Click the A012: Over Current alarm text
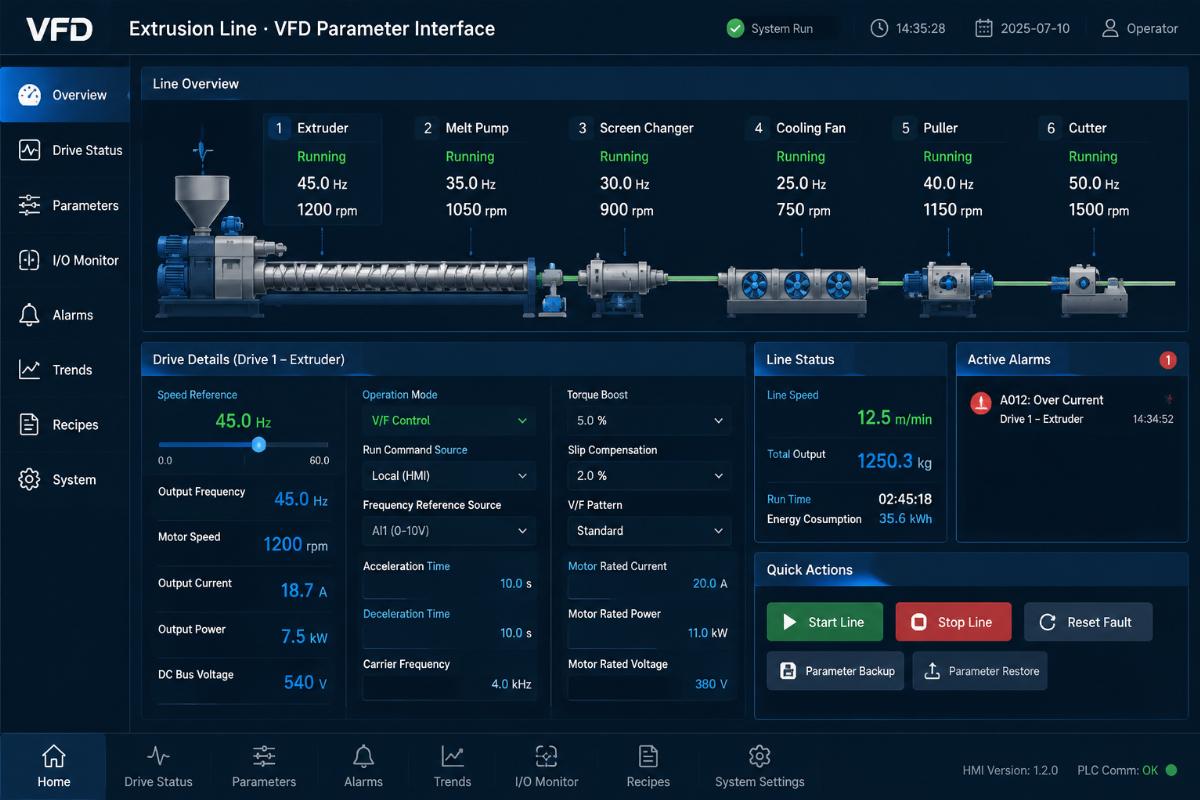 1051,400
